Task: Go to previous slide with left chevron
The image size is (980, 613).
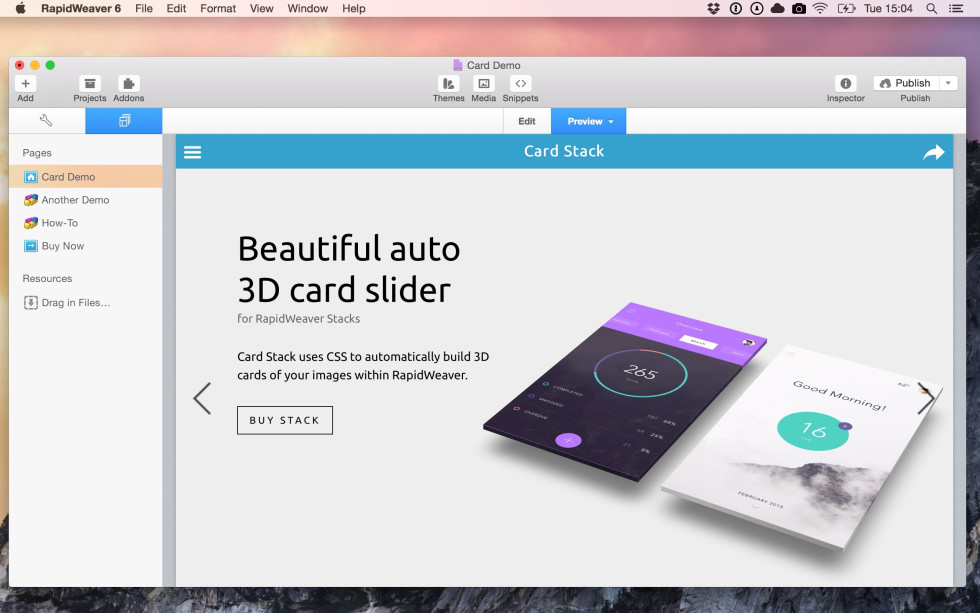Action: [202, 398]
